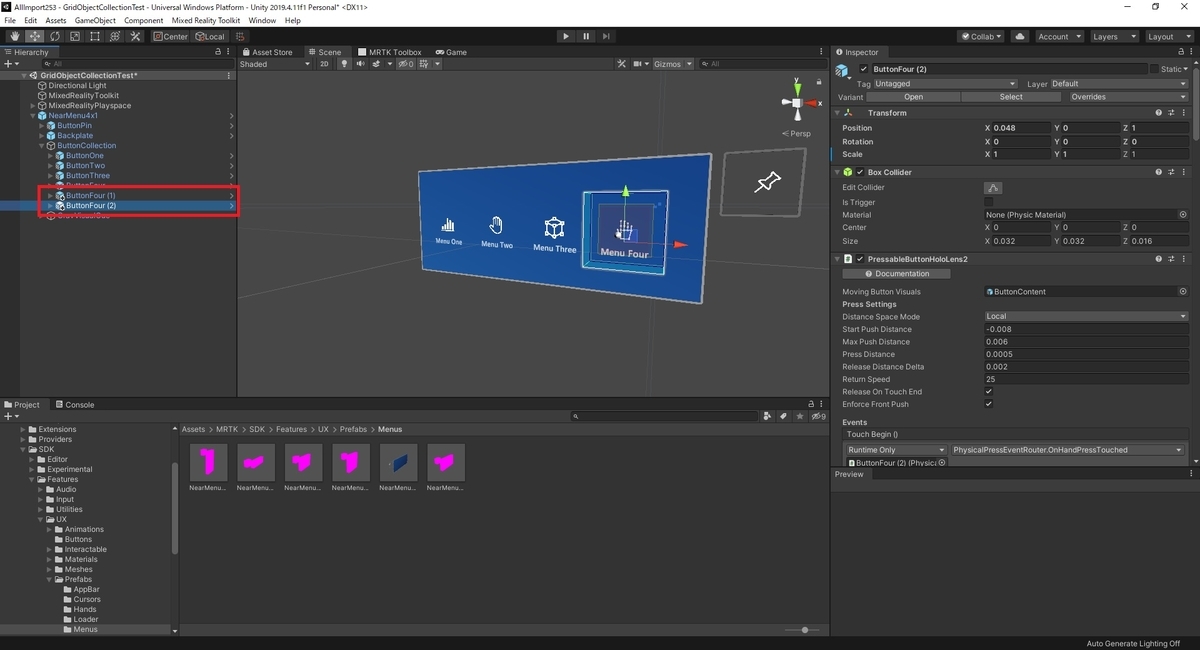
Task: Click the Edit Collider button
Action: [x=993, y=188]
